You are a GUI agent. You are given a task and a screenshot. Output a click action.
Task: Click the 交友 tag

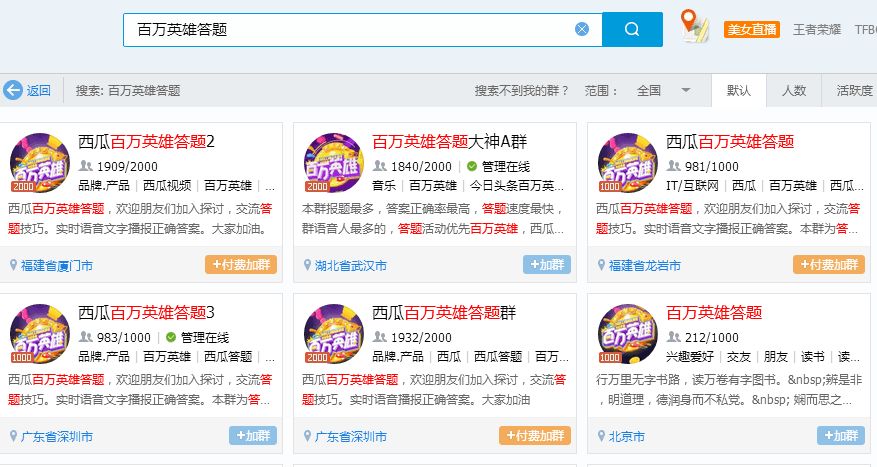[738, 357]
